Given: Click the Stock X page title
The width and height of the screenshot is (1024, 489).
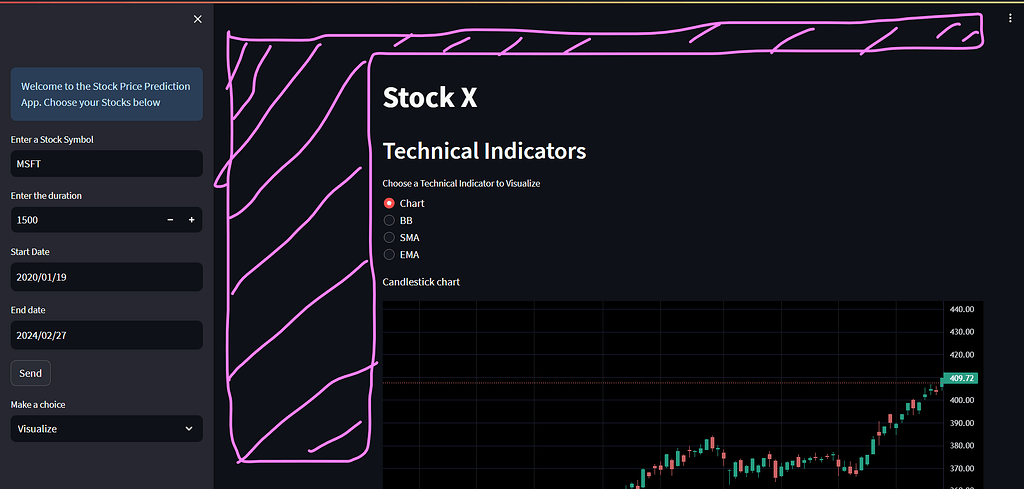Looking at the screenshot, I should tap(430, 97).
